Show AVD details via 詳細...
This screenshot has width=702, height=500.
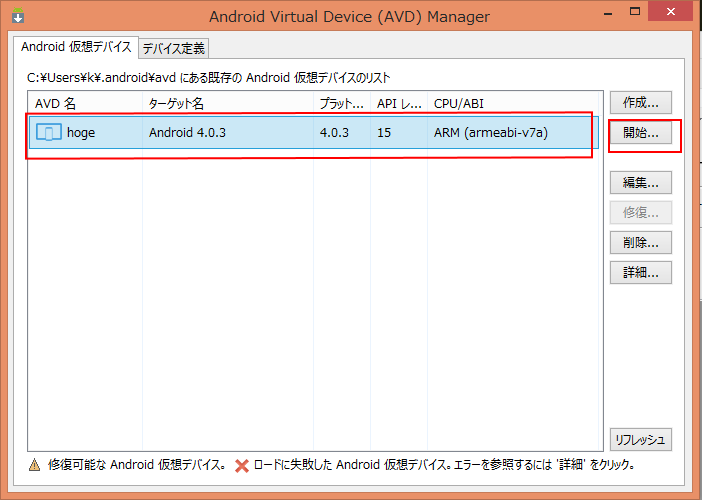pos(641,273)
